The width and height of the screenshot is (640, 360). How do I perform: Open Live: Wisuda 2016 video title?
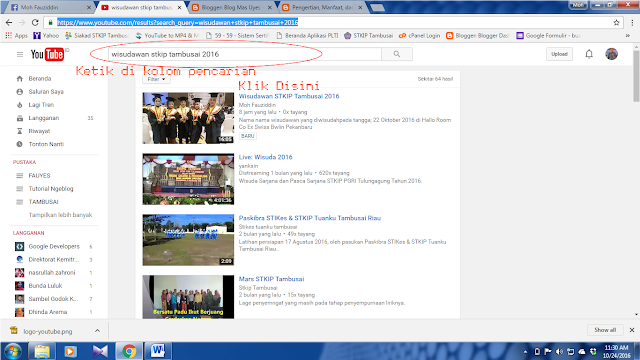265,157
